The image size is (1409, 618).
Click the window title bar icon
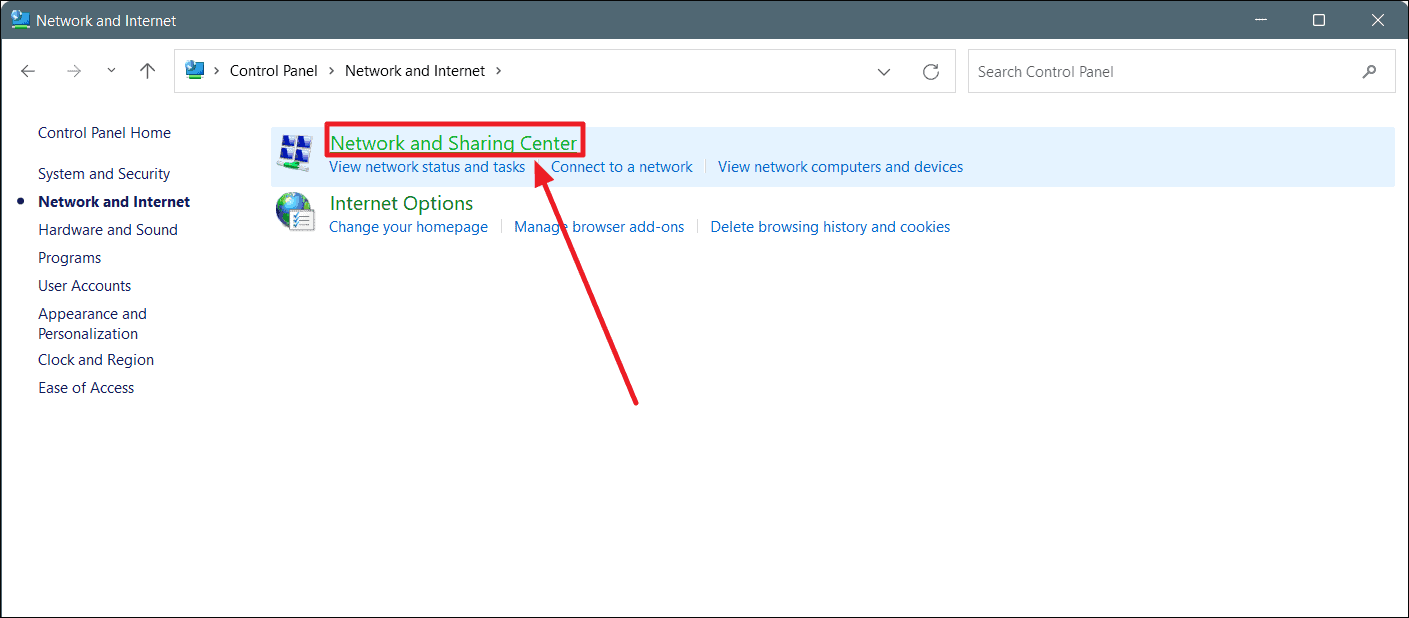[x=20, y=20]
